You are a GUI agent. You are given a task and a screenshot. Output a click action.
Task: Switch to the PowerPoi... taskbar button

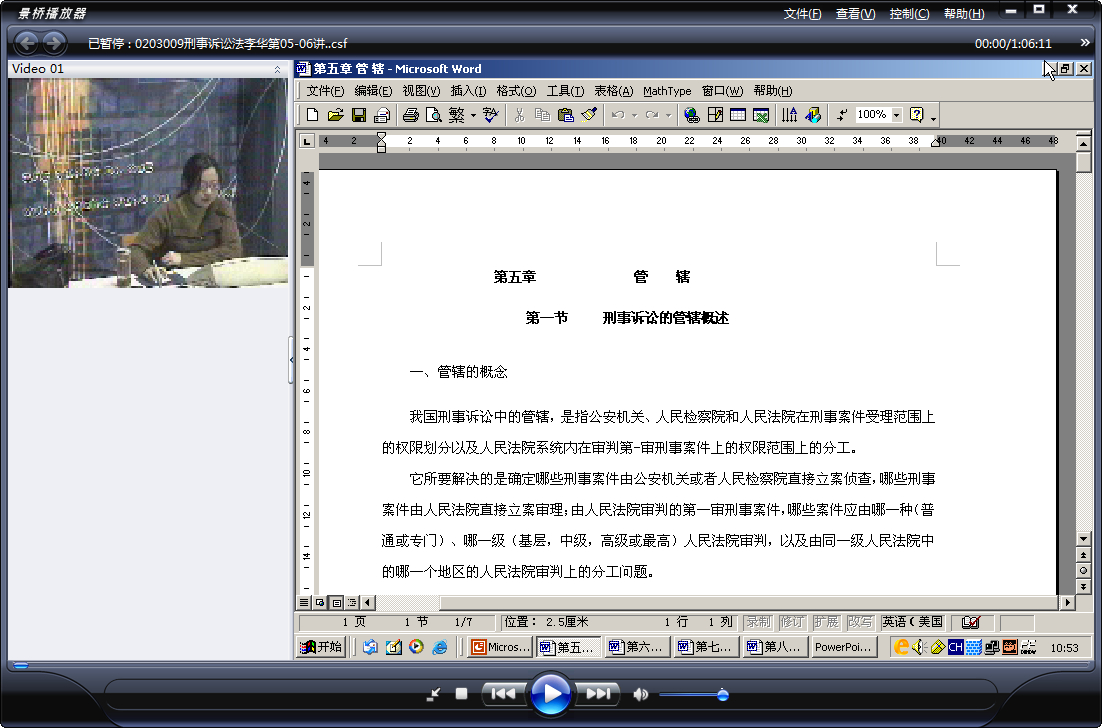(x=845, y=646)
